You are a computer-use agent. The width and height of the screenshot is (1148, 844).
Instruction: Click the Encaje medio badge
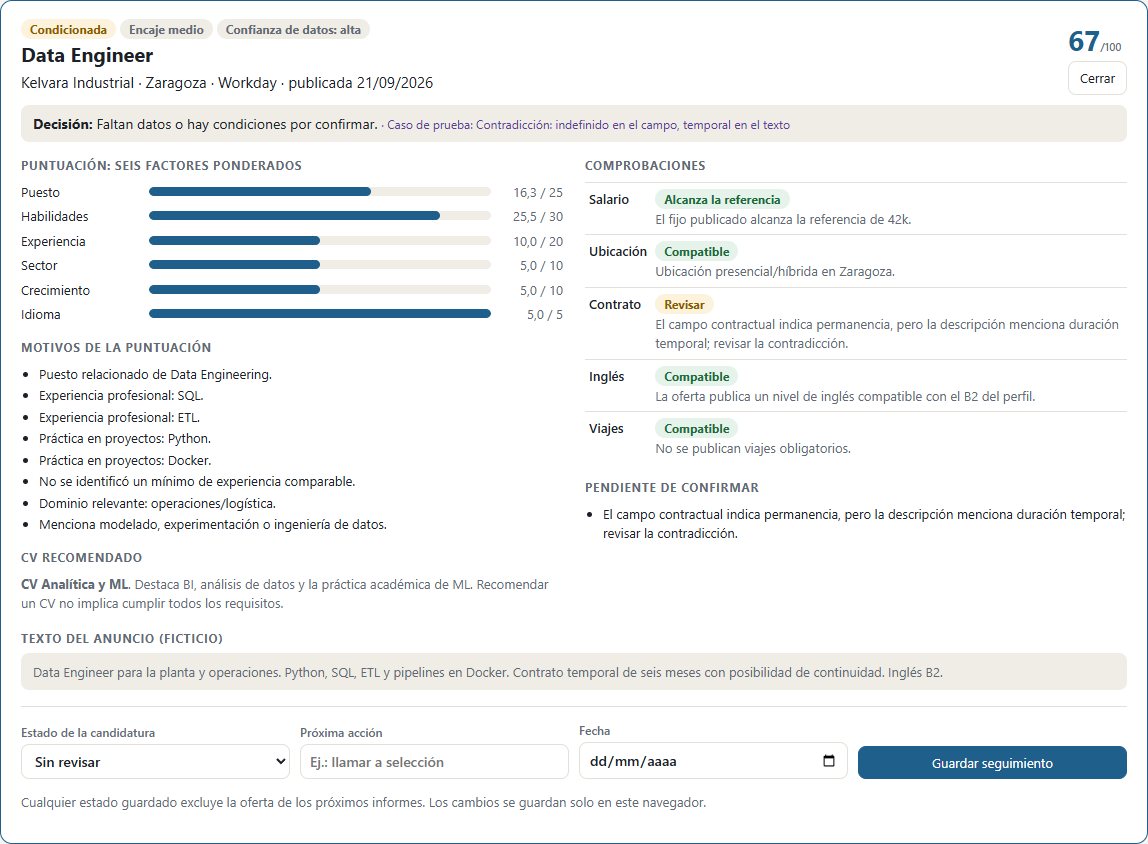(166, 29)
